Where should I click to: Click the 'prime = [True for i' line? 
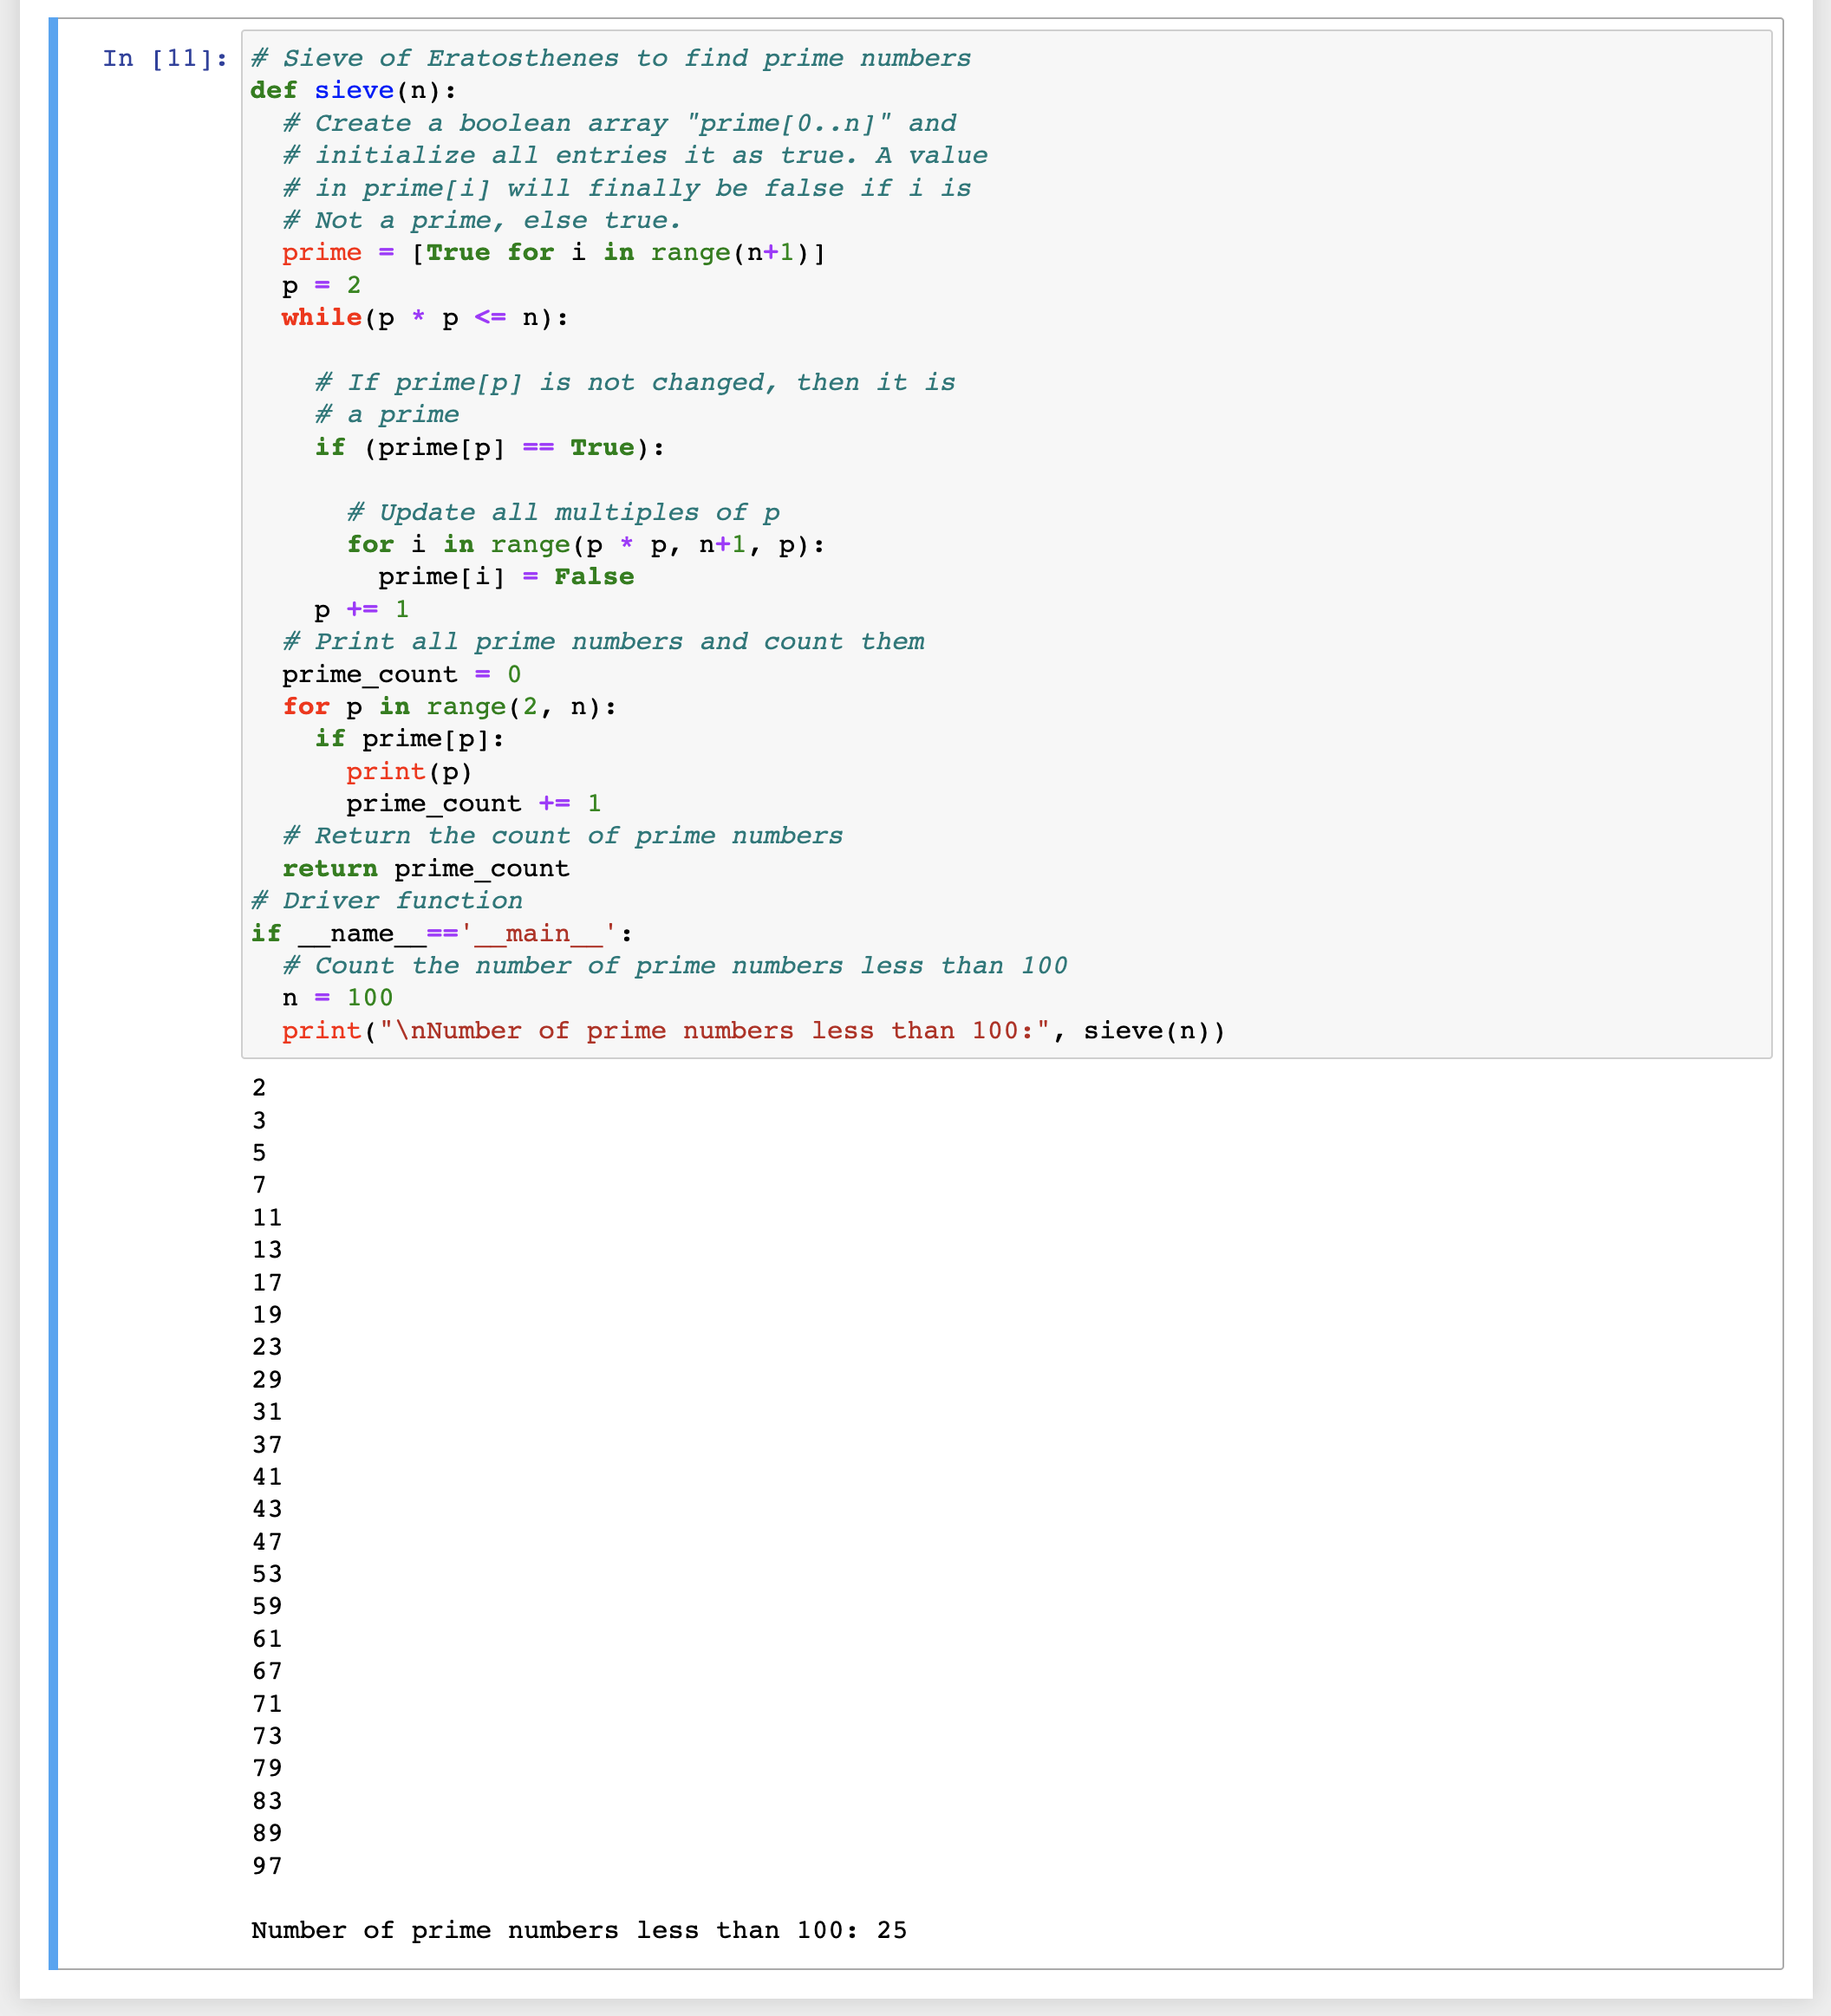[x=552, y=253]
